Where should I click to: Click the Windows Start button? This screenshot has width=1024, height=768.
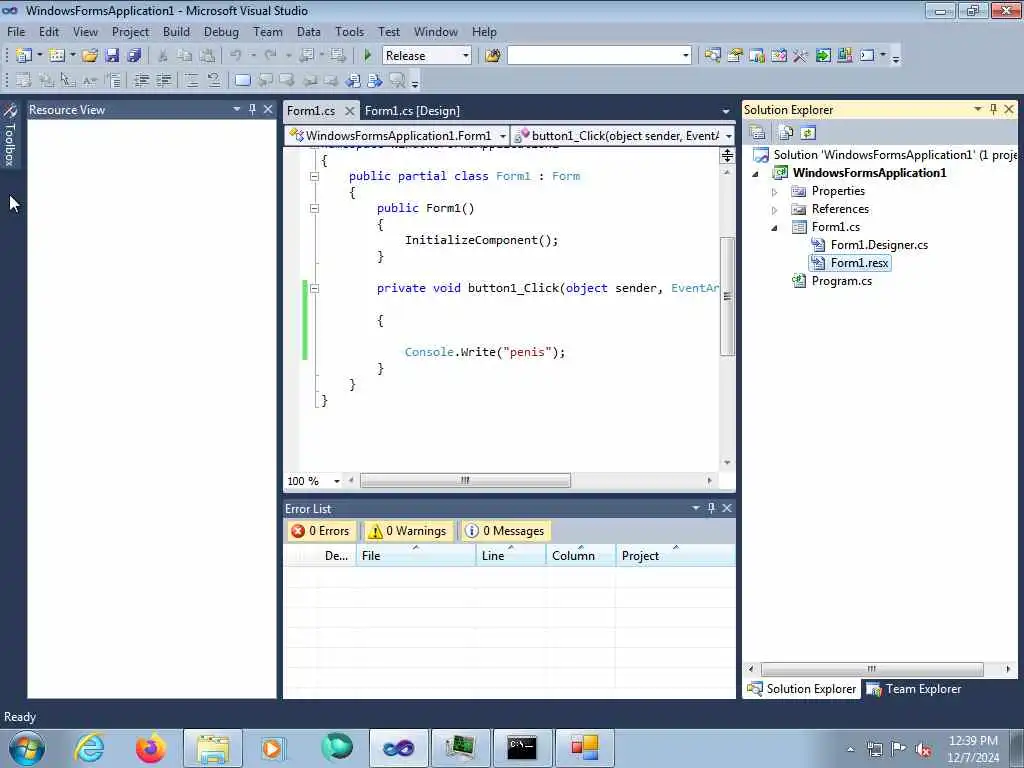point(26,748)
